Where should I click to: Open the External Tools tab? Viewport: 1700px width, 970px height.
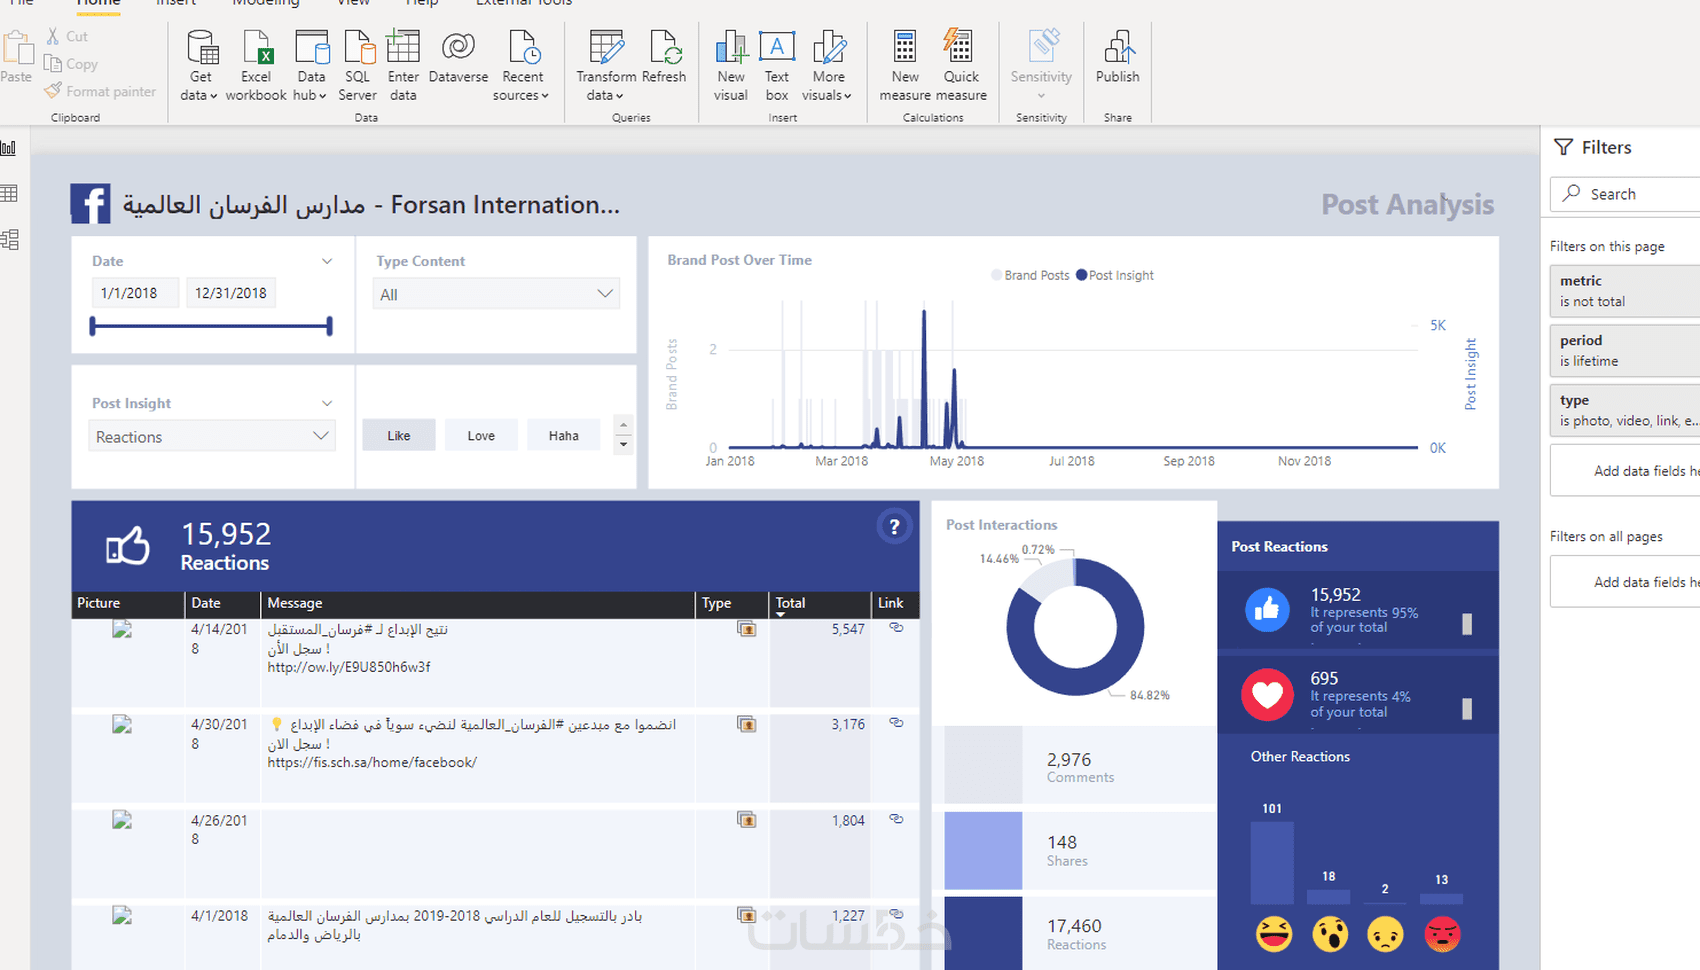[x=524, y=3]
